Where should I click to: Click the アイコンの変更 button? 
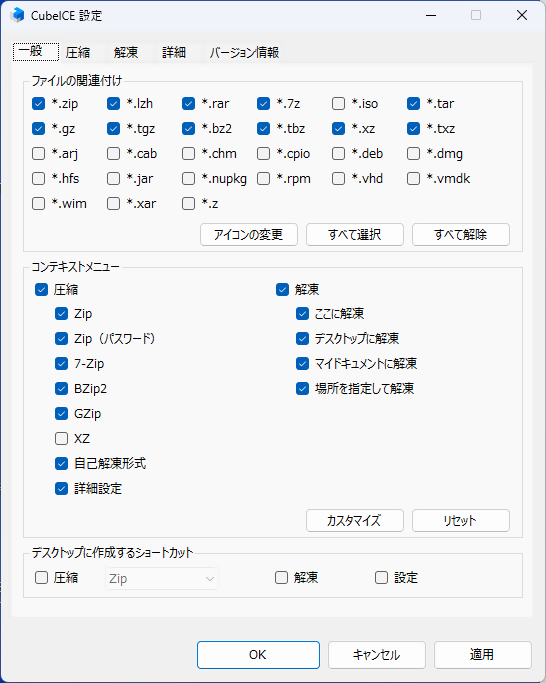(249, 235)
